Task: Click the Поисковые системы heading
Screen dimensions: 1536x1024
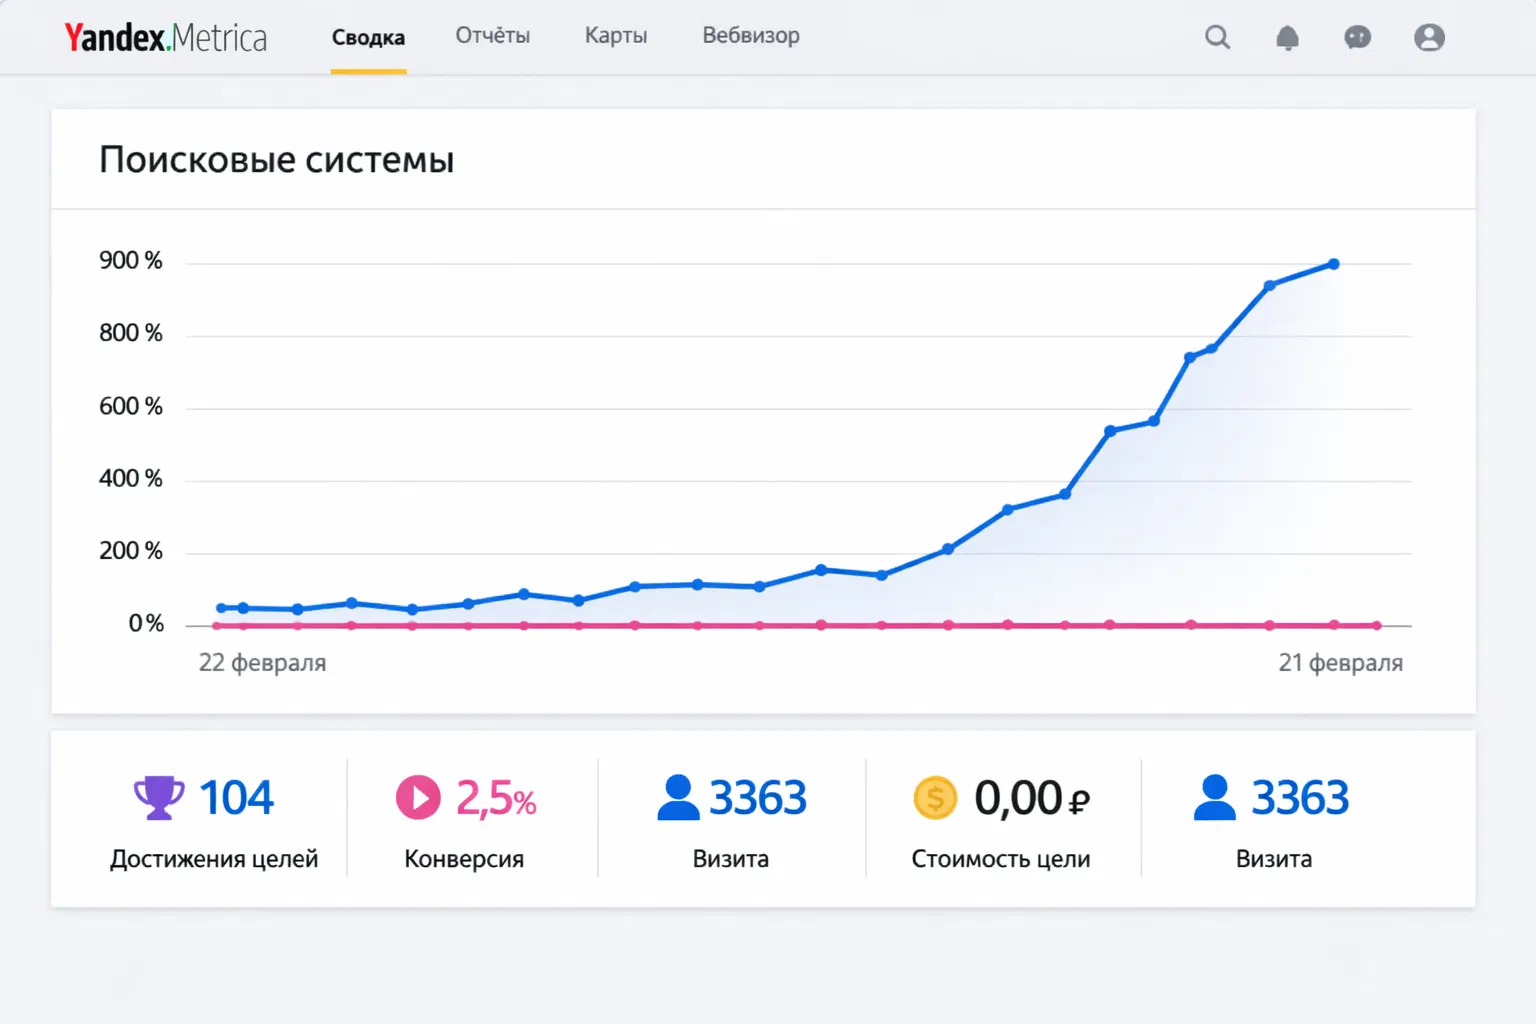Action: (x=277, y=160)
